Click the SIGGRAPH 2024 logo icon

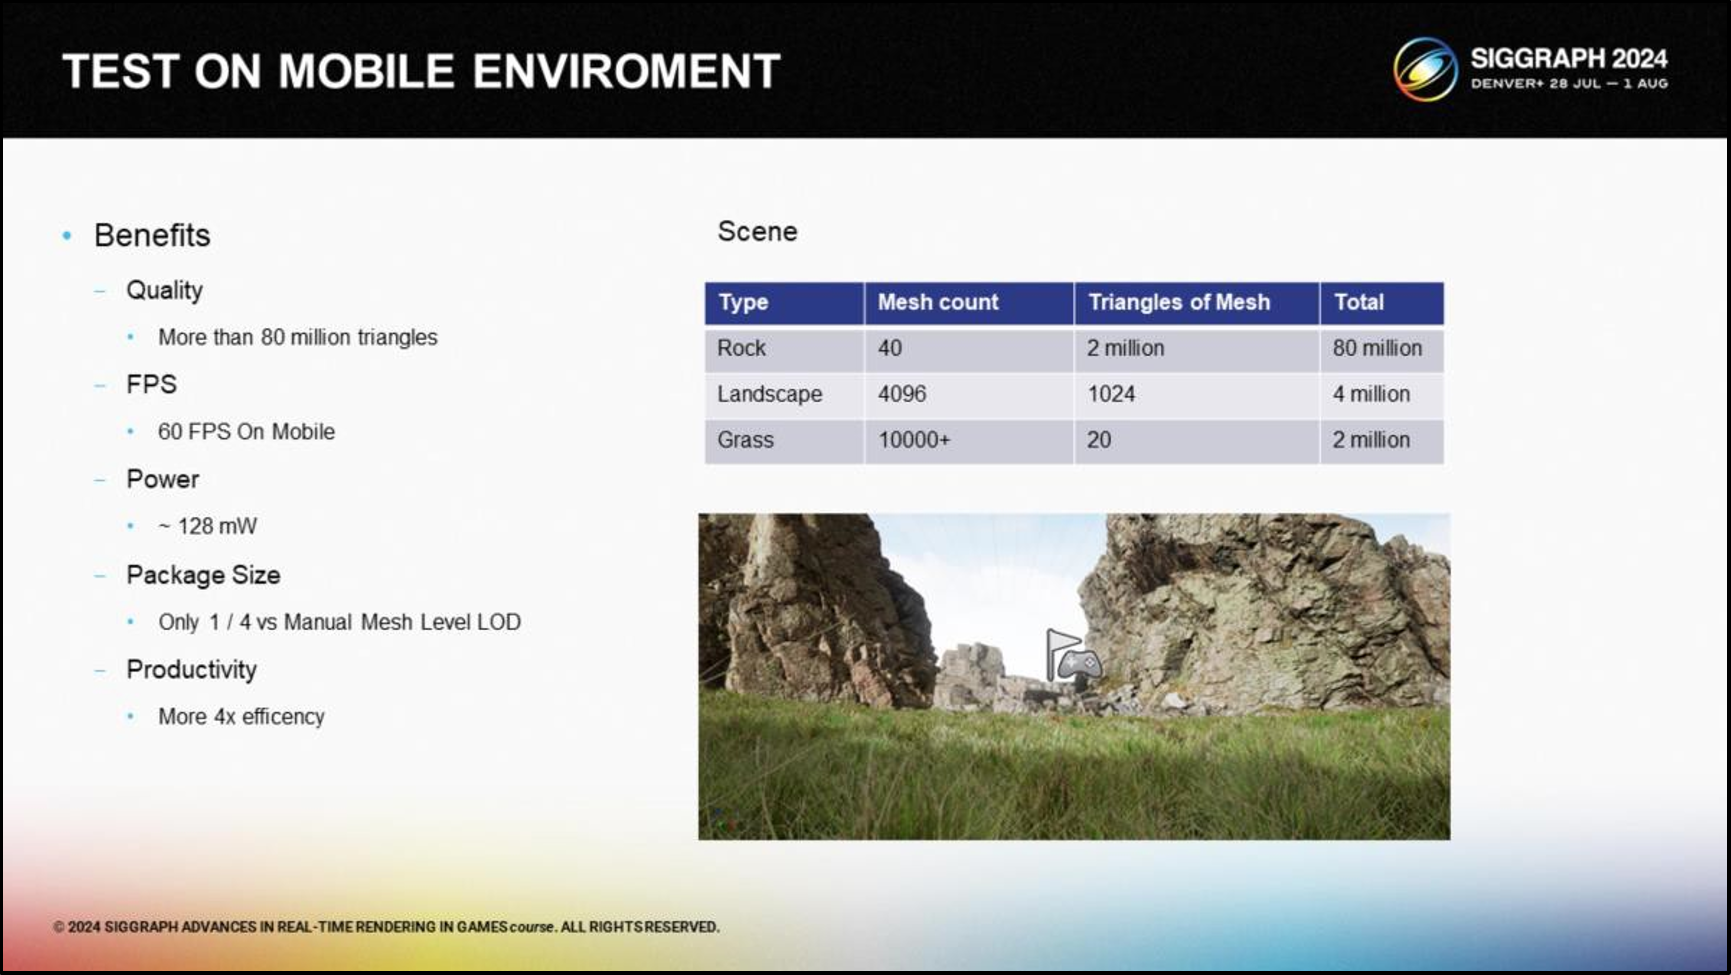coord(1426,70)
